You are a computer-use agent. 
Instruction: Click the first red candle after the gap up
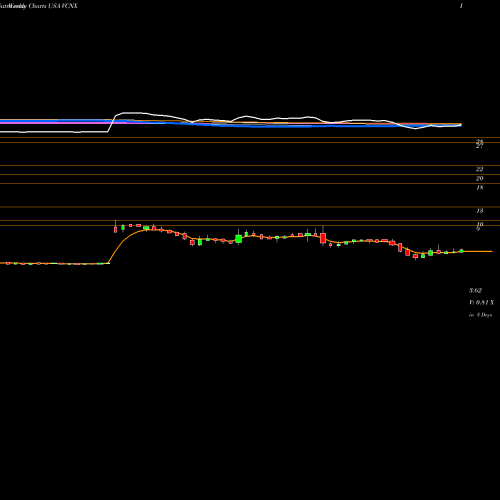point(115,229)
